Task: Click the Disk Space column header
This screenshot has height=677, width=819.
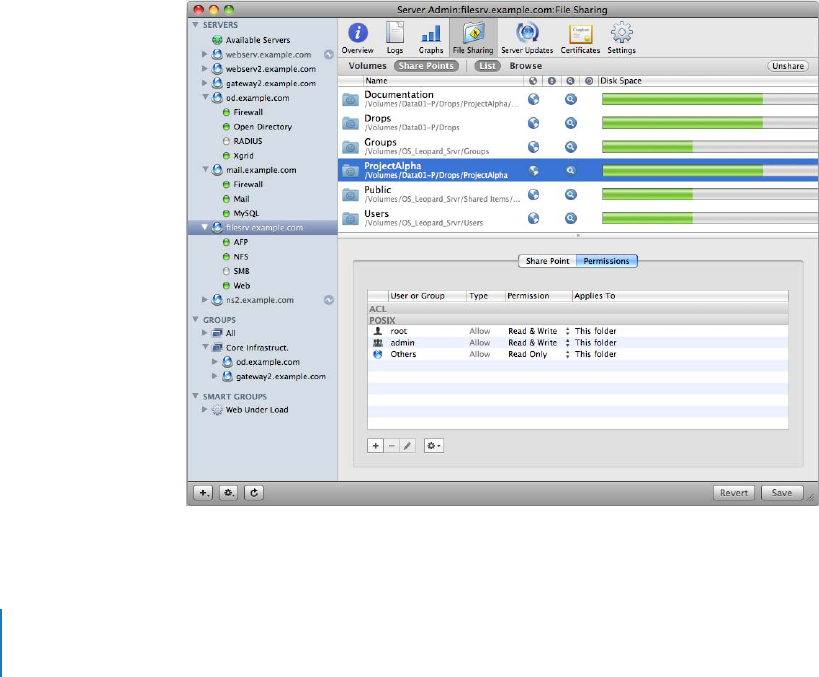Action: pos(708,81)
